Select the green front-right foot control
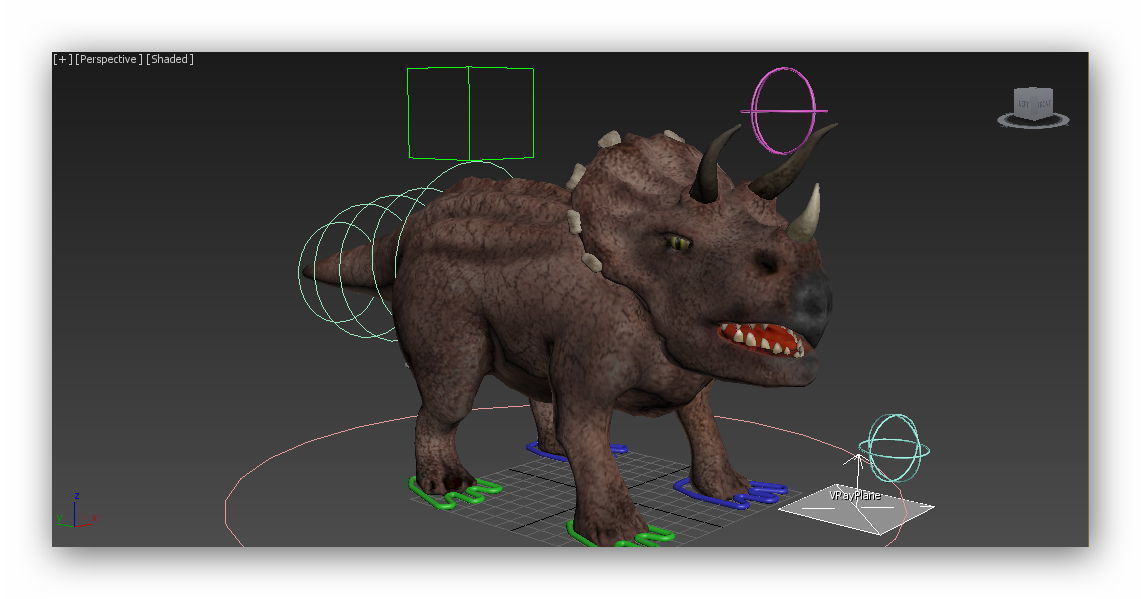 coord(620,535)
